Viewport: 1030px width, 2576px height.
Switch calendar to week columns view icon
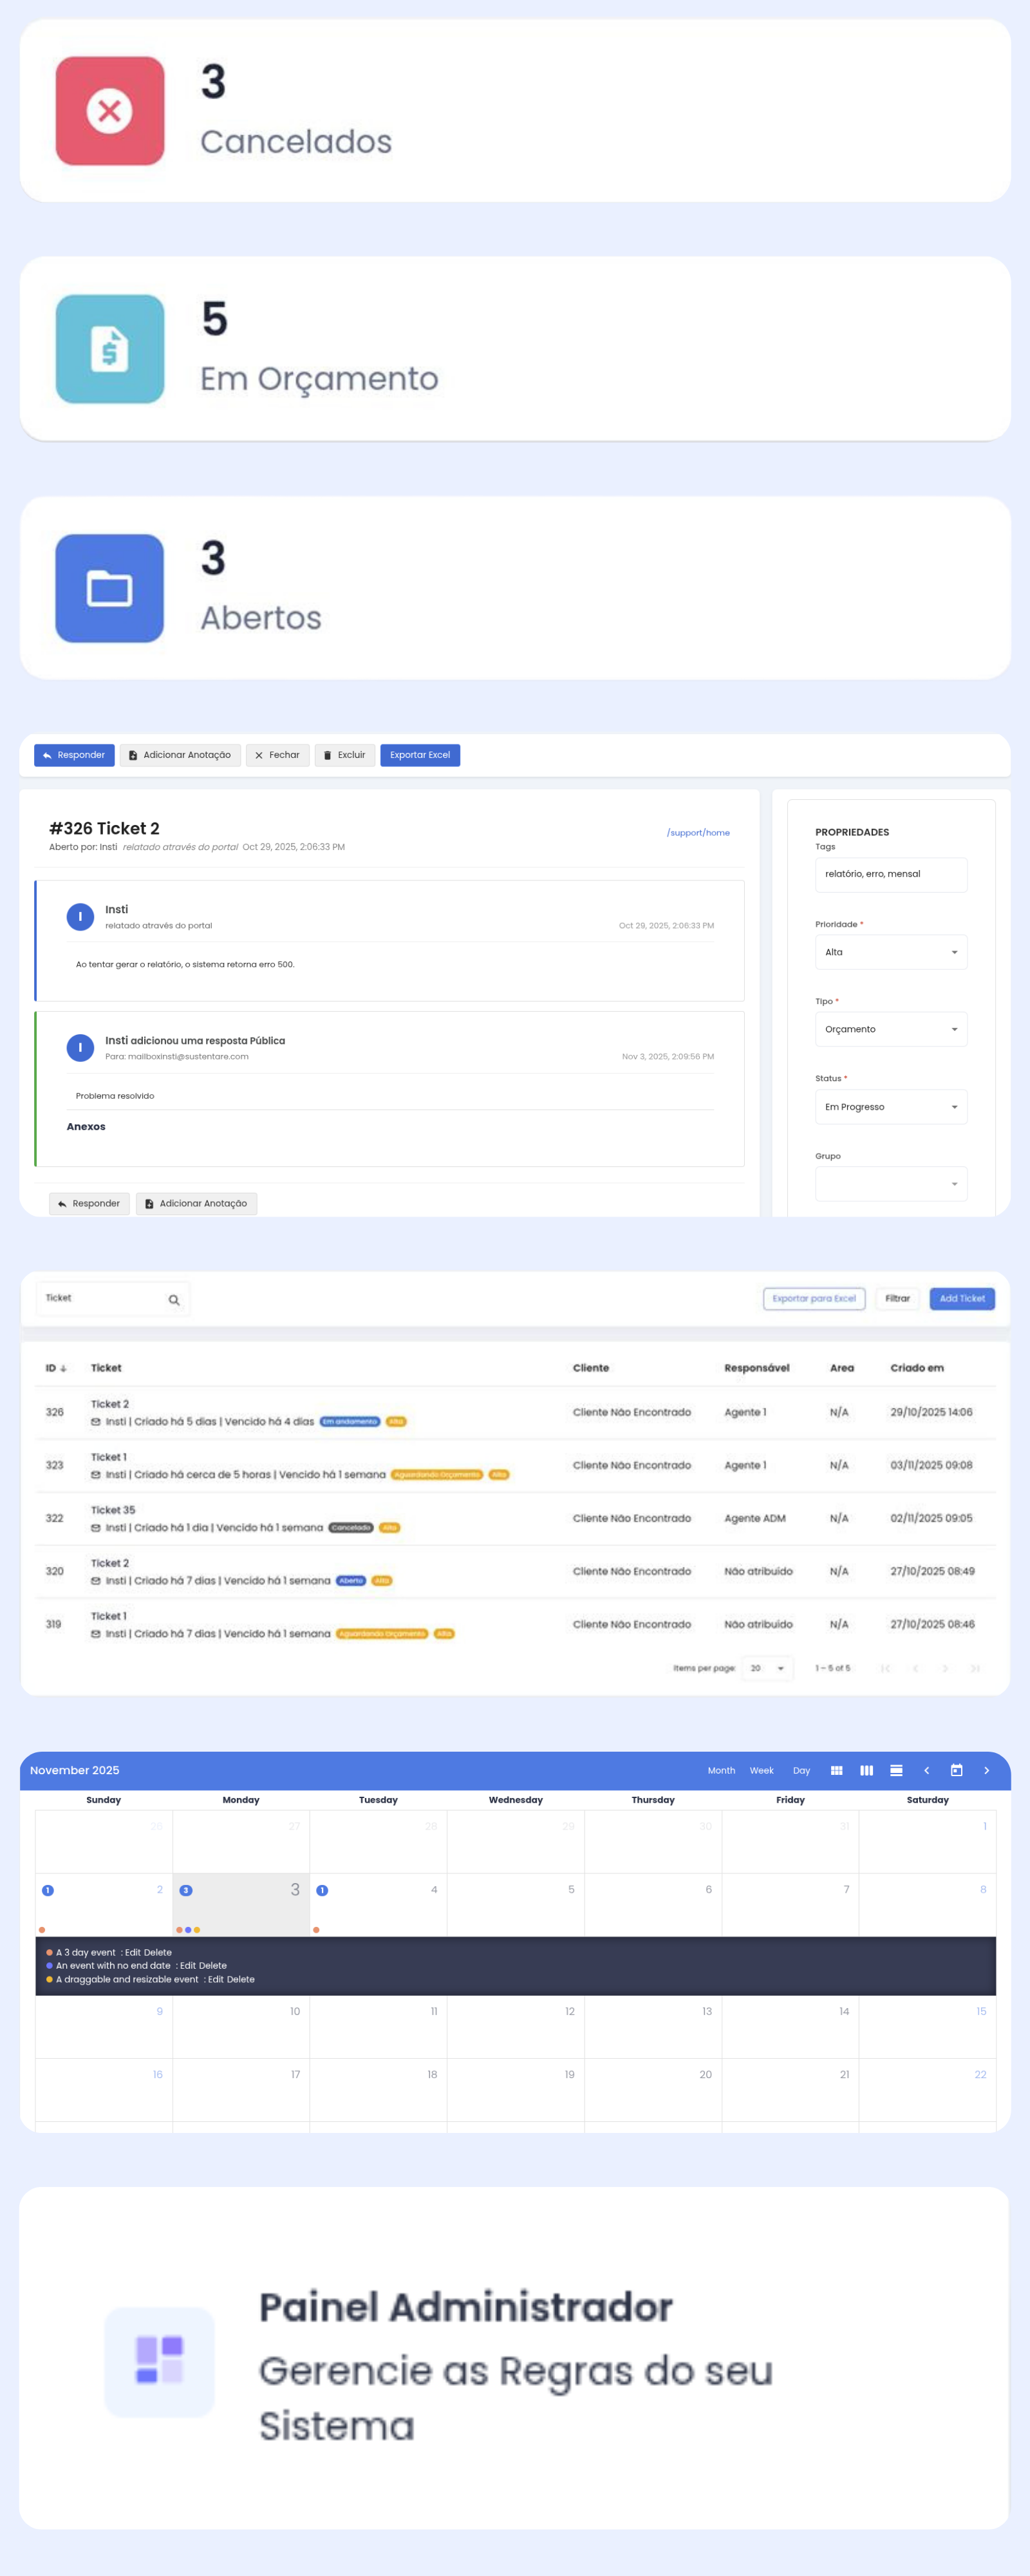coord(866,1770)
